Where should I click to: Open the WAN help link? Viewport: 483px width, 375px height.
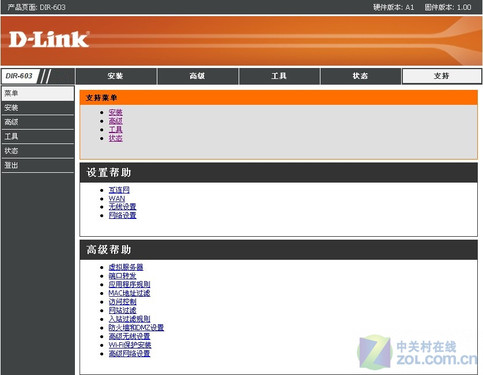click(x=117, y=199)
